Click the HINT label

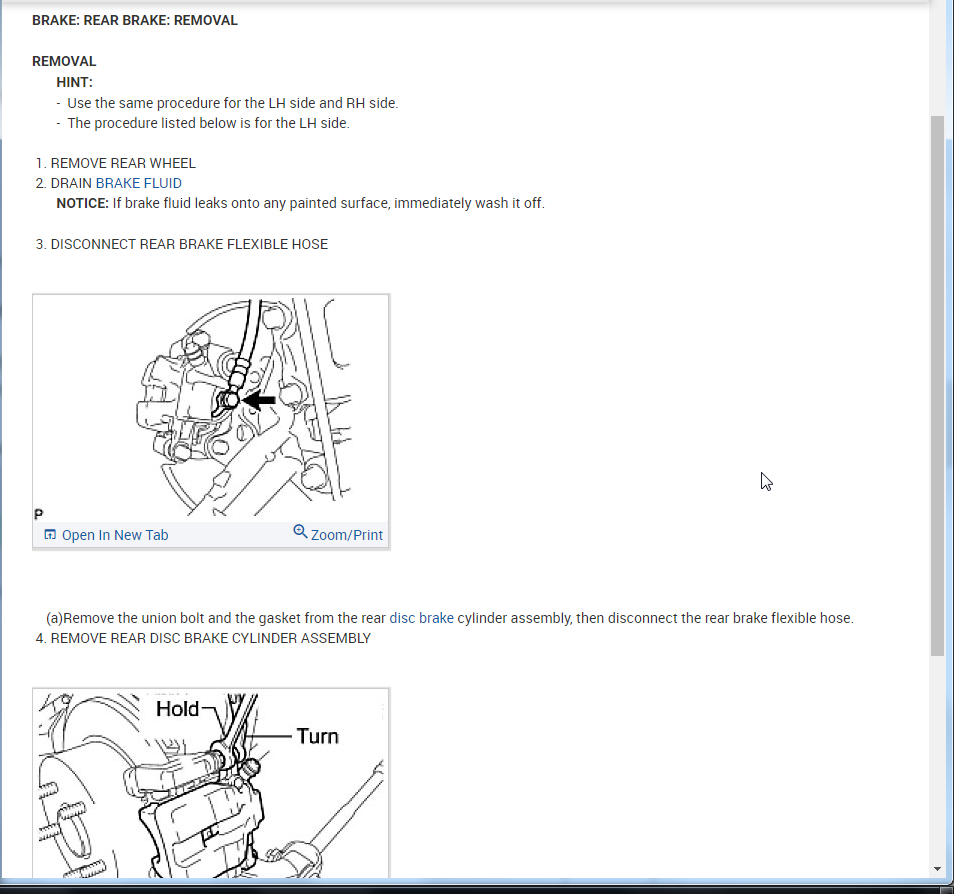pos(74,82)
